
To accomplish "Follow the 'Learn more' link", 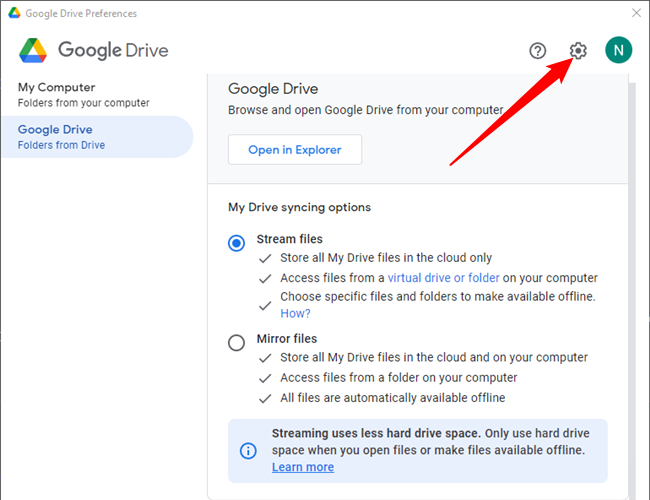I will 303,467.
